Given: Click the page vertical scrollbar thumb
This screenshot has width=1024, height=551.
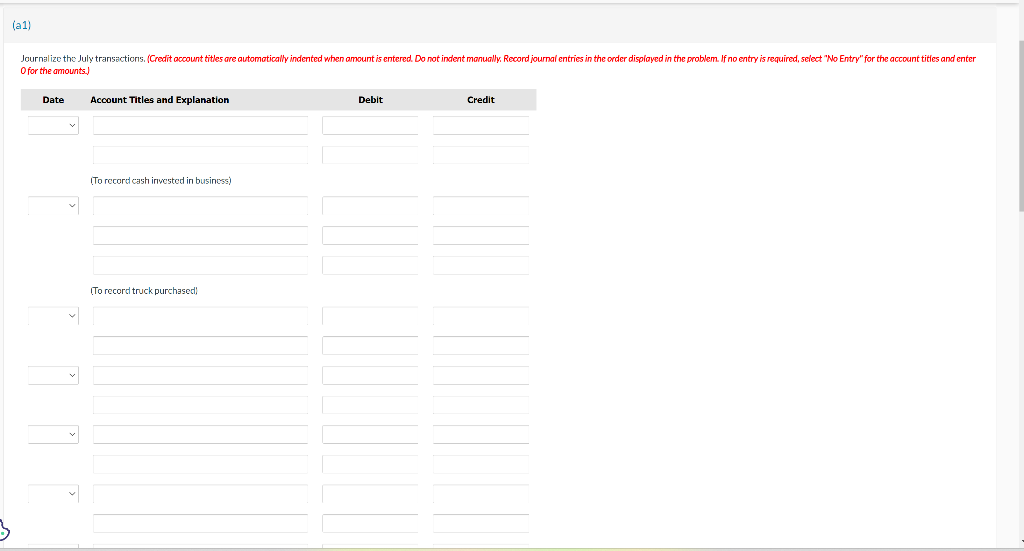Looking at the screenshot, I should [1021, 124].
